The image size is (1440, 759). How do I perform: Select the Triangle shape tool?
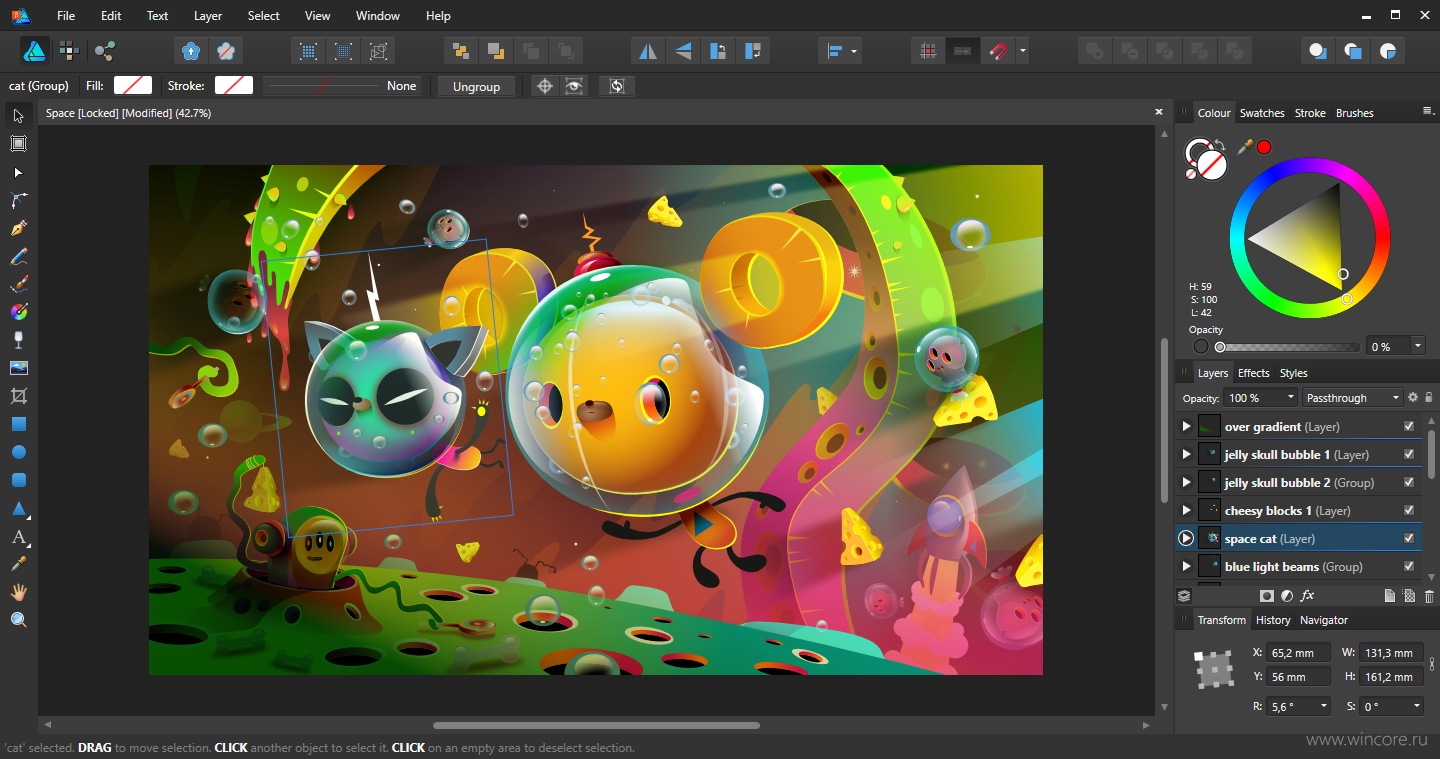[x=18, y=509]
